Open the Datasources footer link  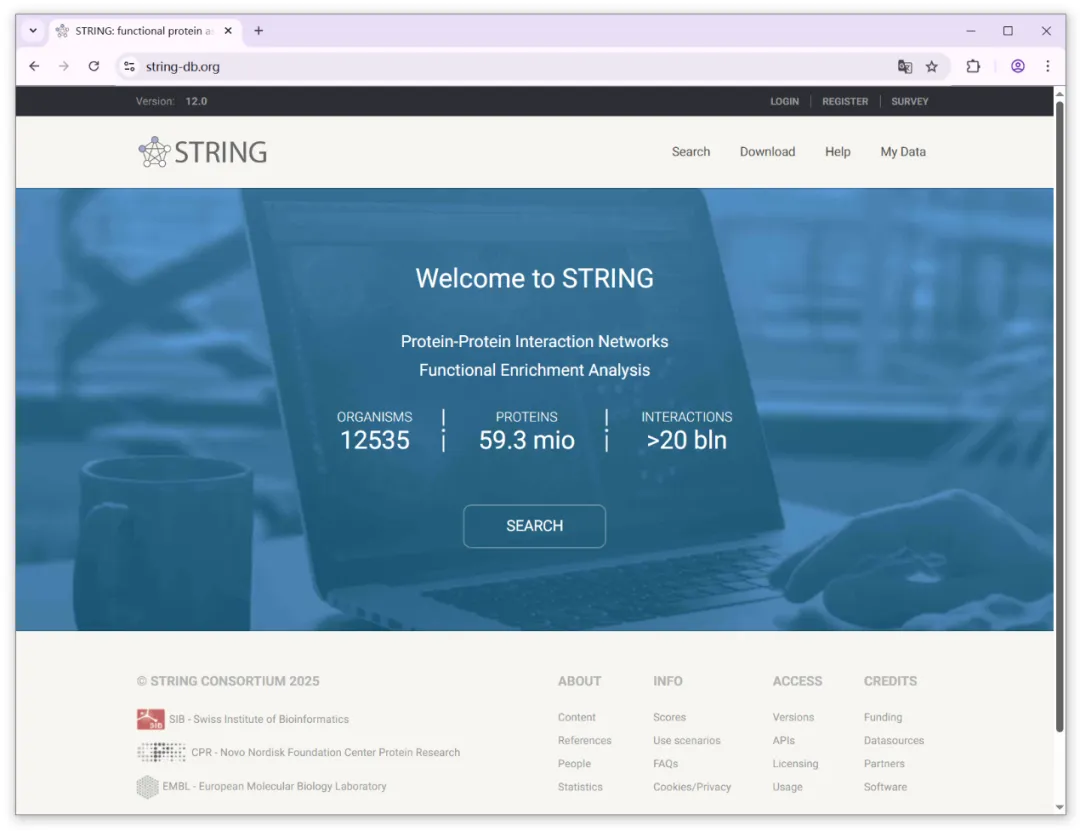click(x=894, y=740)
